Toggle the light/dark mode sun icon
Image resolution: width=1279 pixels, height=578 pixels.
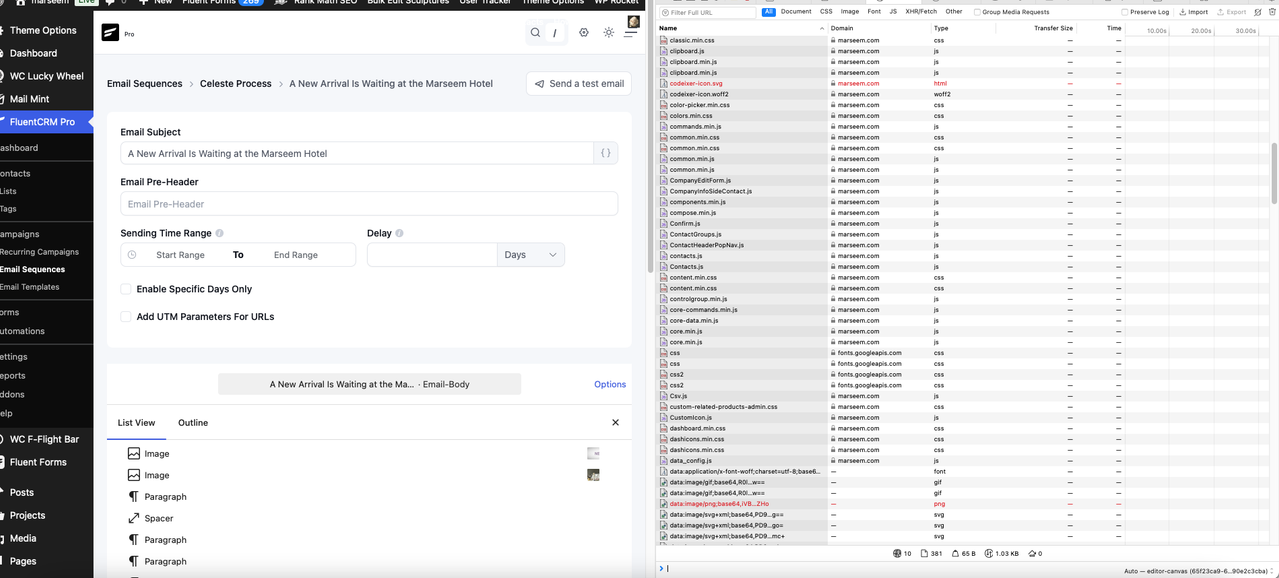609,33
